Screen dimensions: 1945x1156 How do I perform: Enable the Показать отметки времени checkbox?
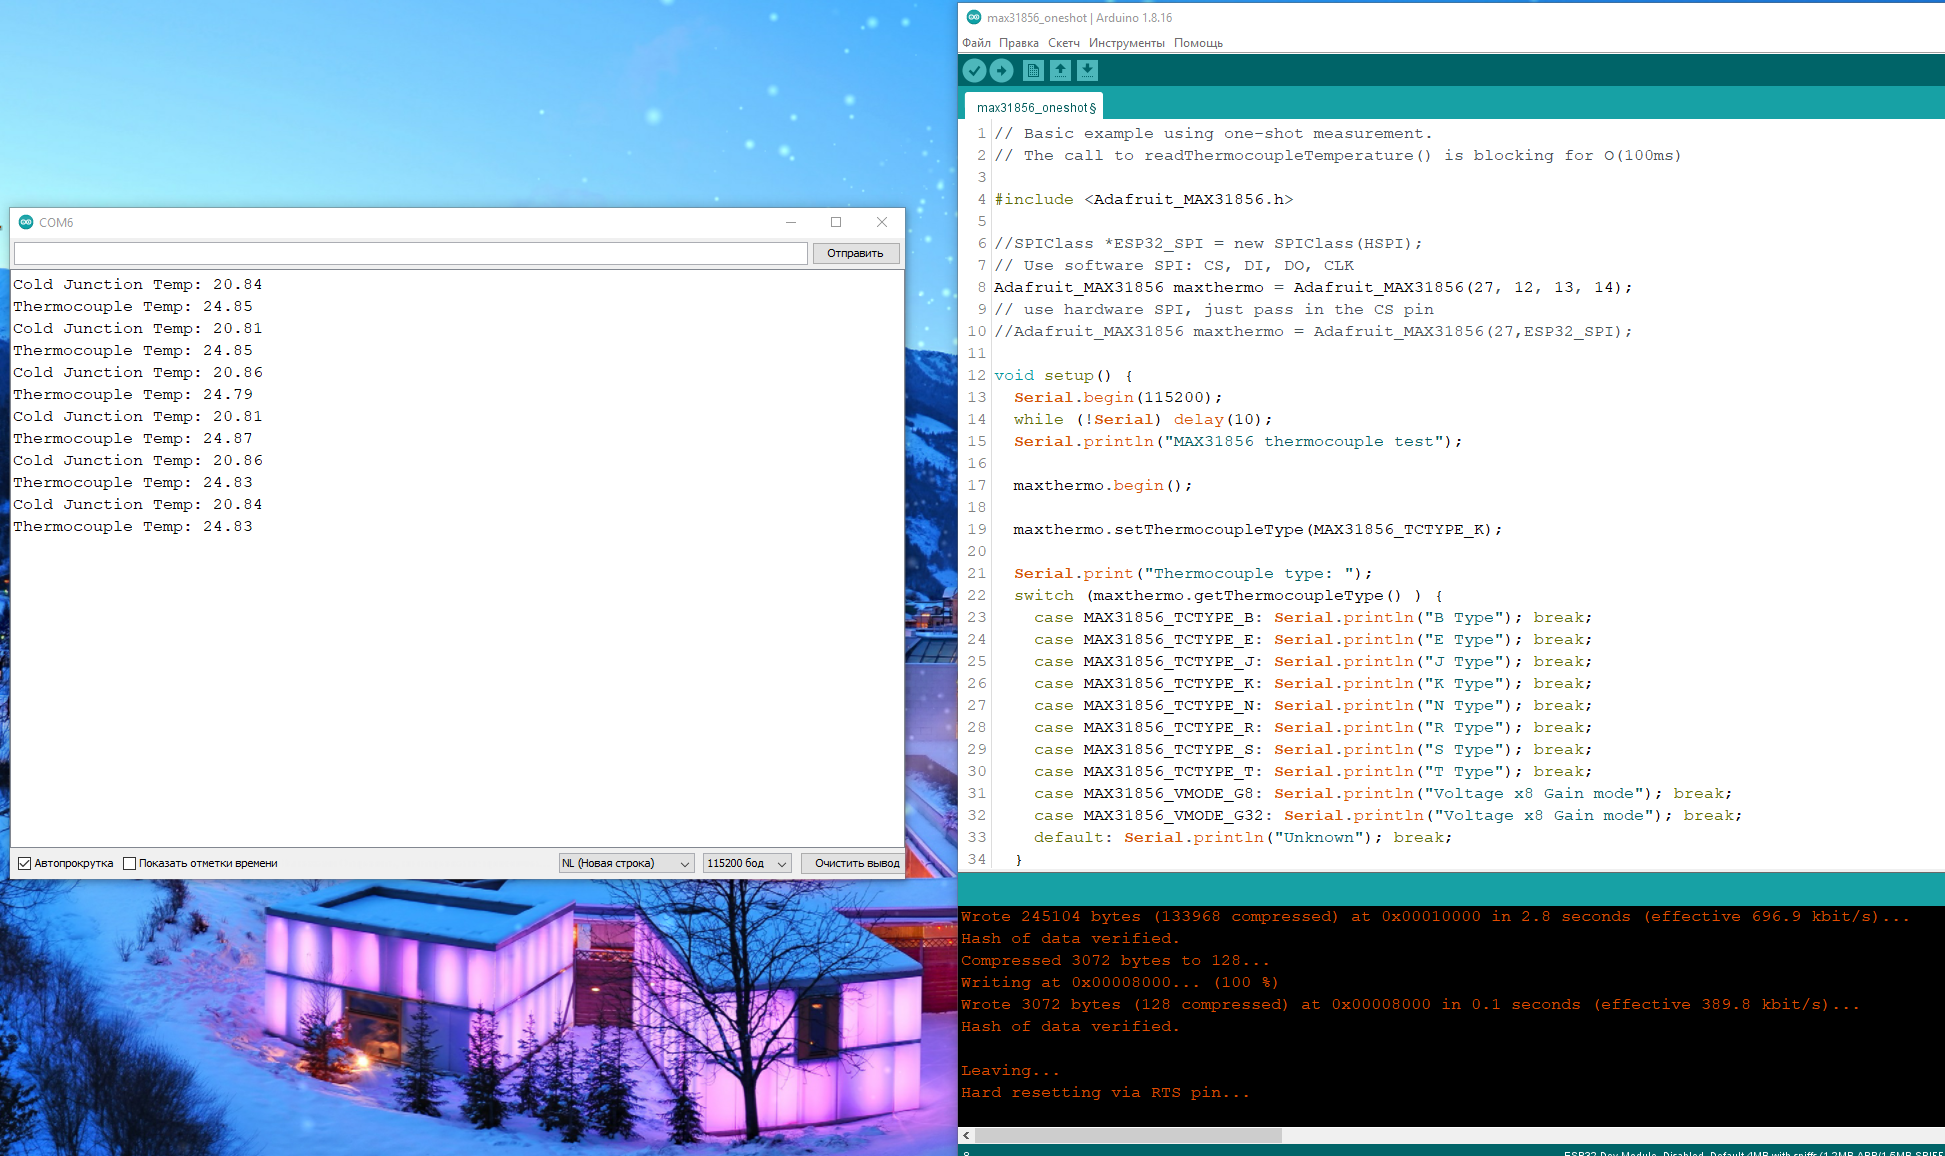coord(130,863)
